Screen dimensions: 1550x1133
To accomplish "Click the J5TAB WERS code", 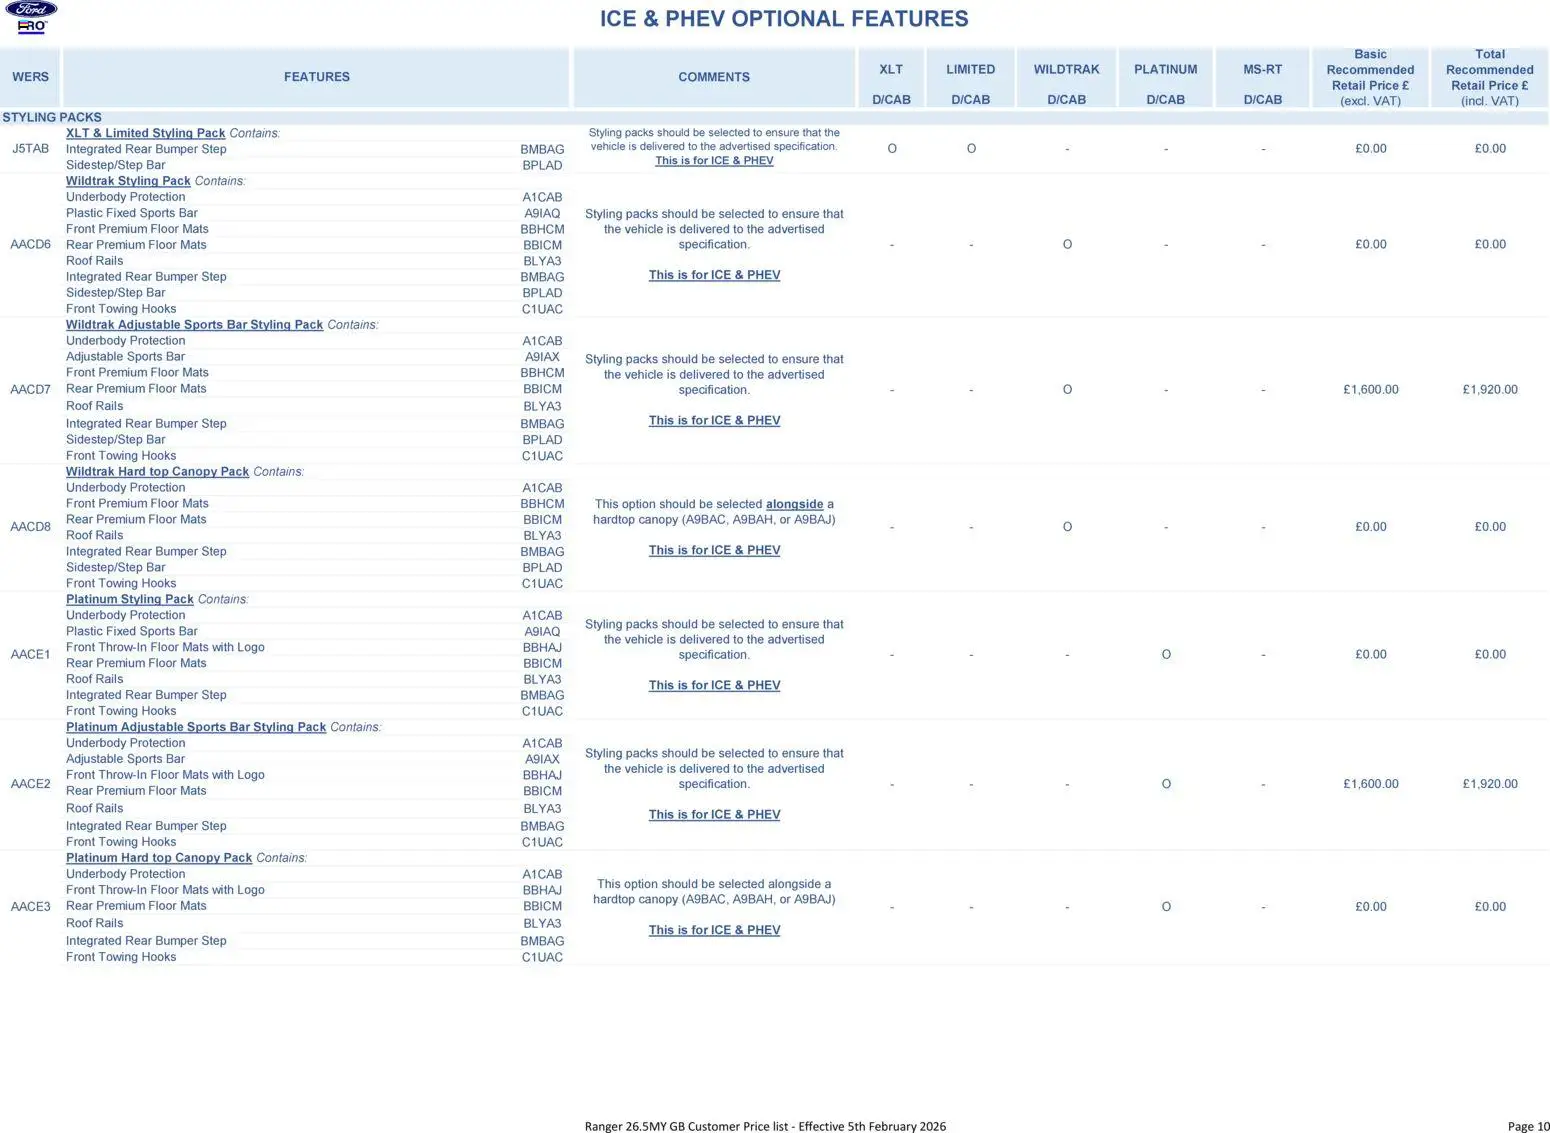I will click(x=30, y=149).
